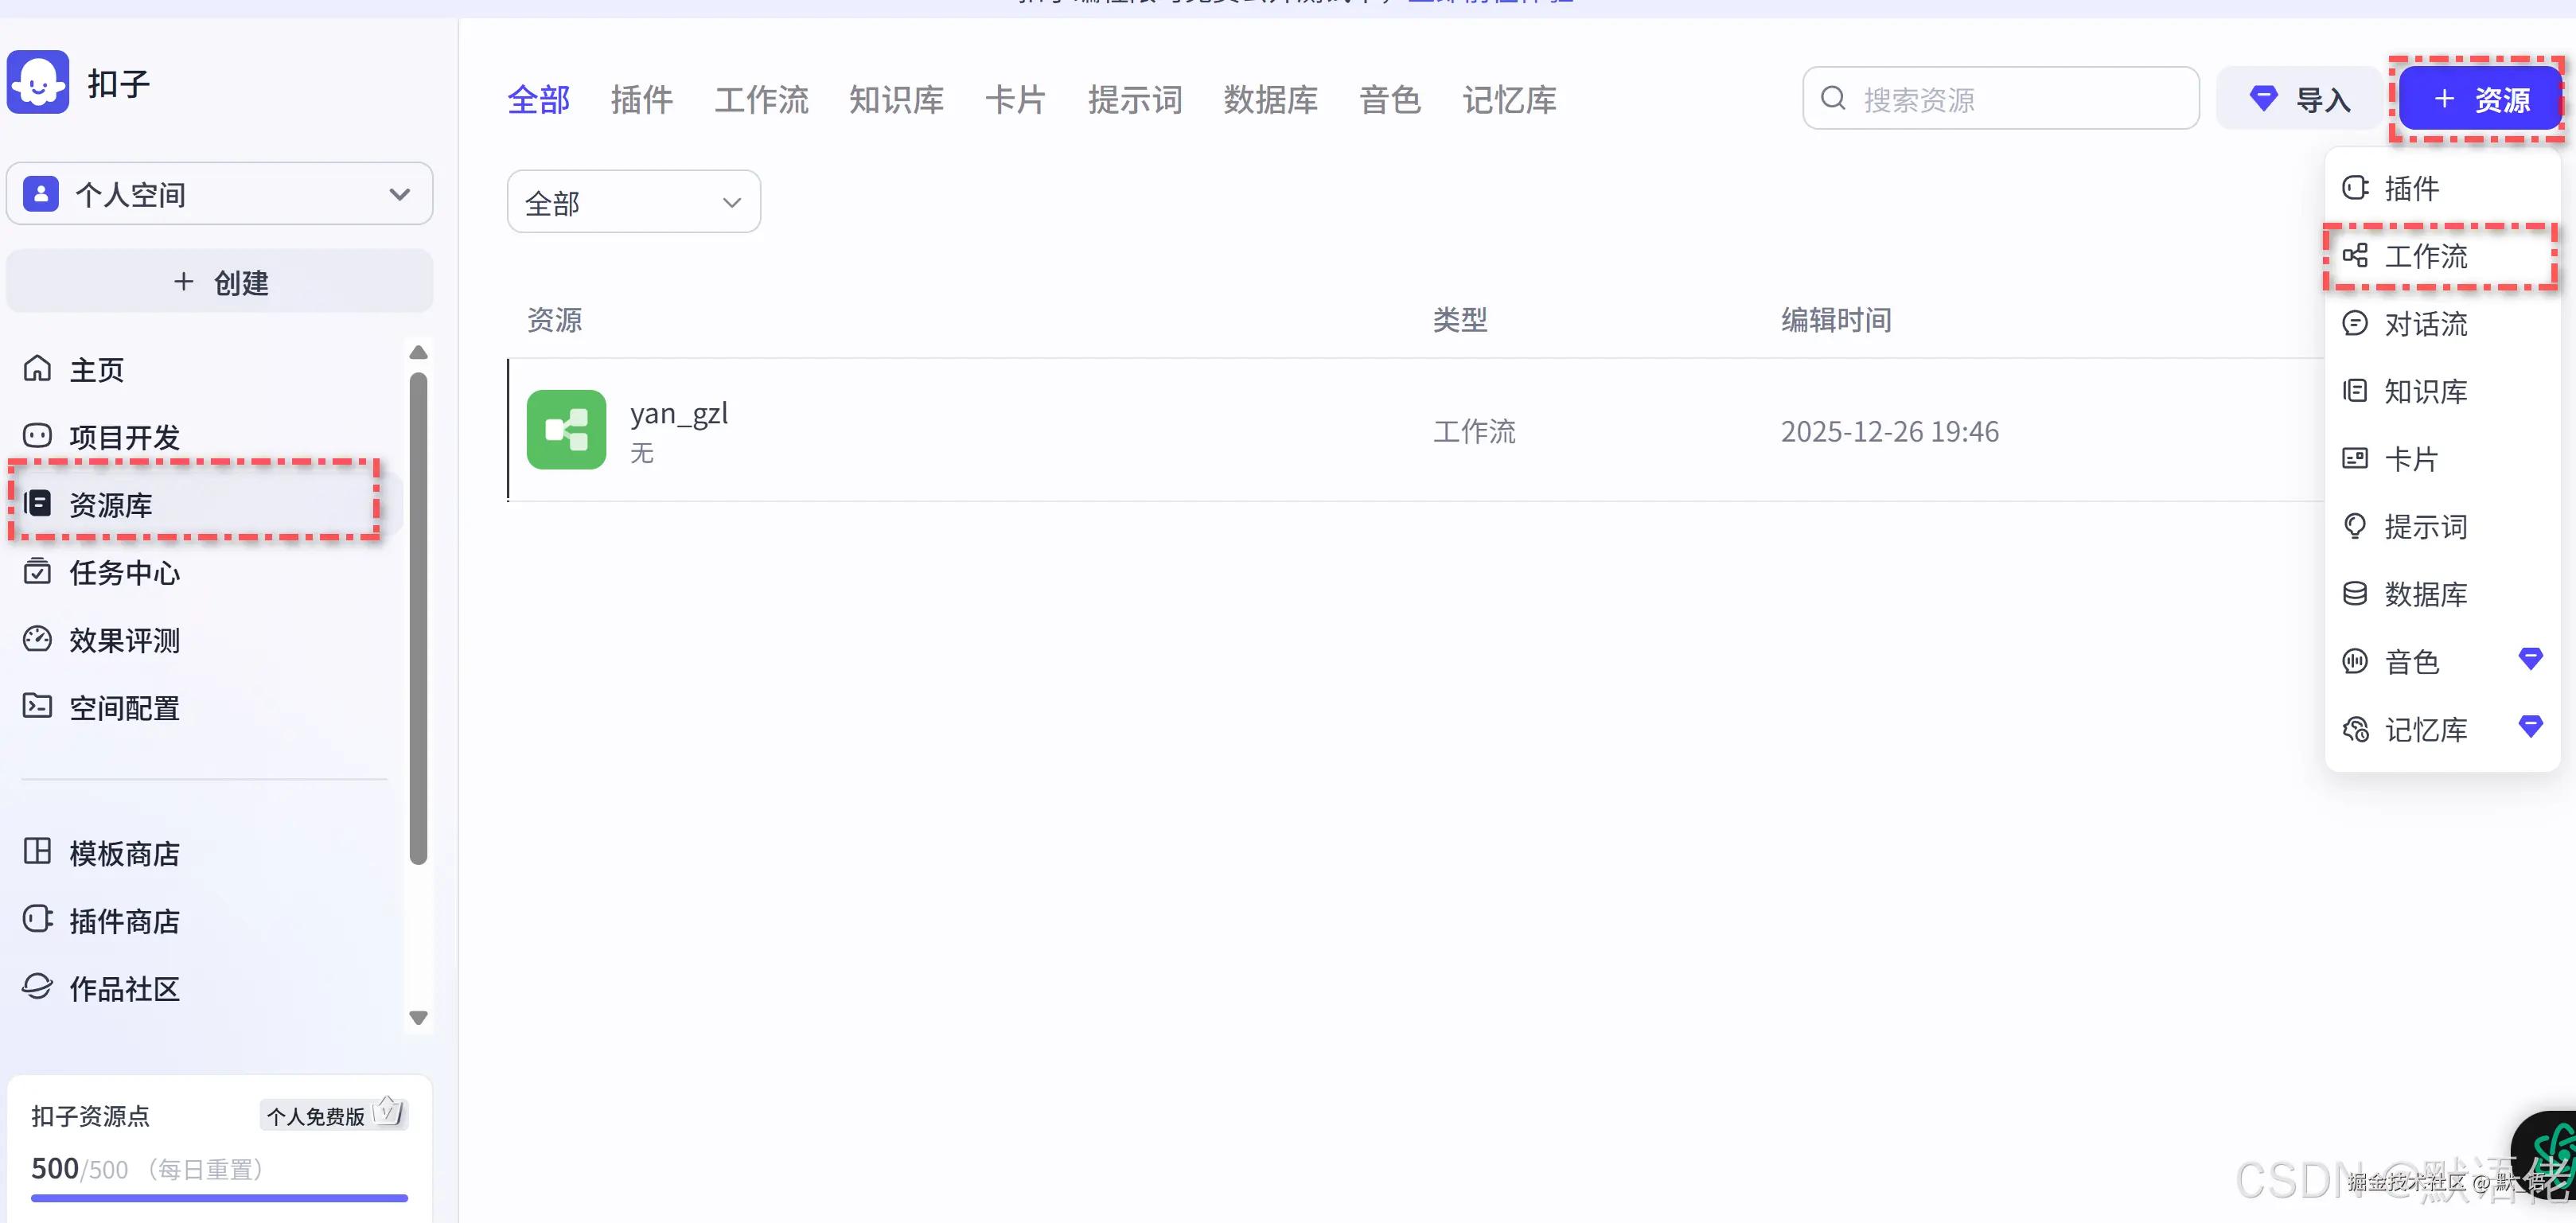Select 工作流 from the resource menu
This screenshot has height=1223, width=2576.
[x=2427, y=256]
